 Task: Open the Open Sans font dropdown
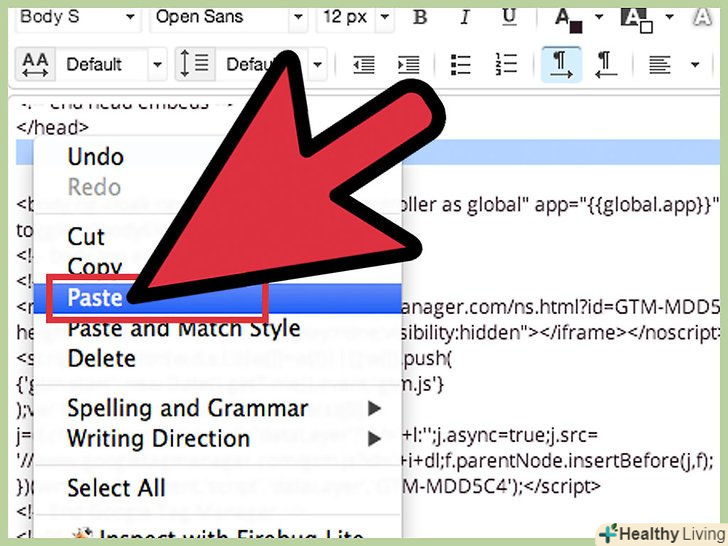coord(228,17)
